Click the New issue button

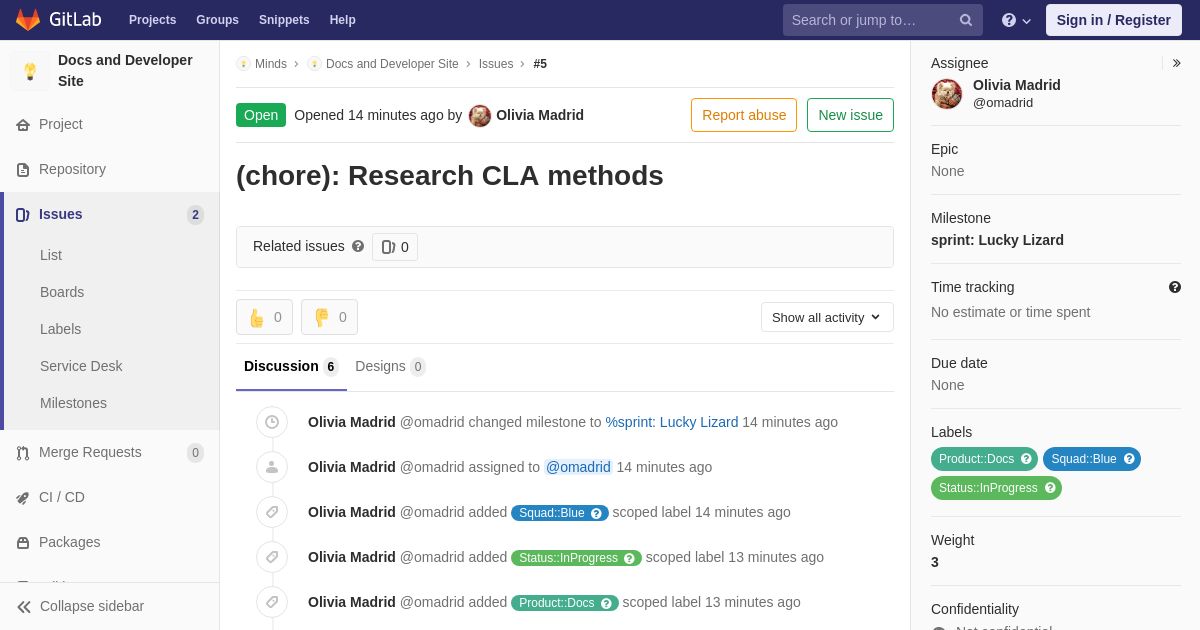click(850, 115)
